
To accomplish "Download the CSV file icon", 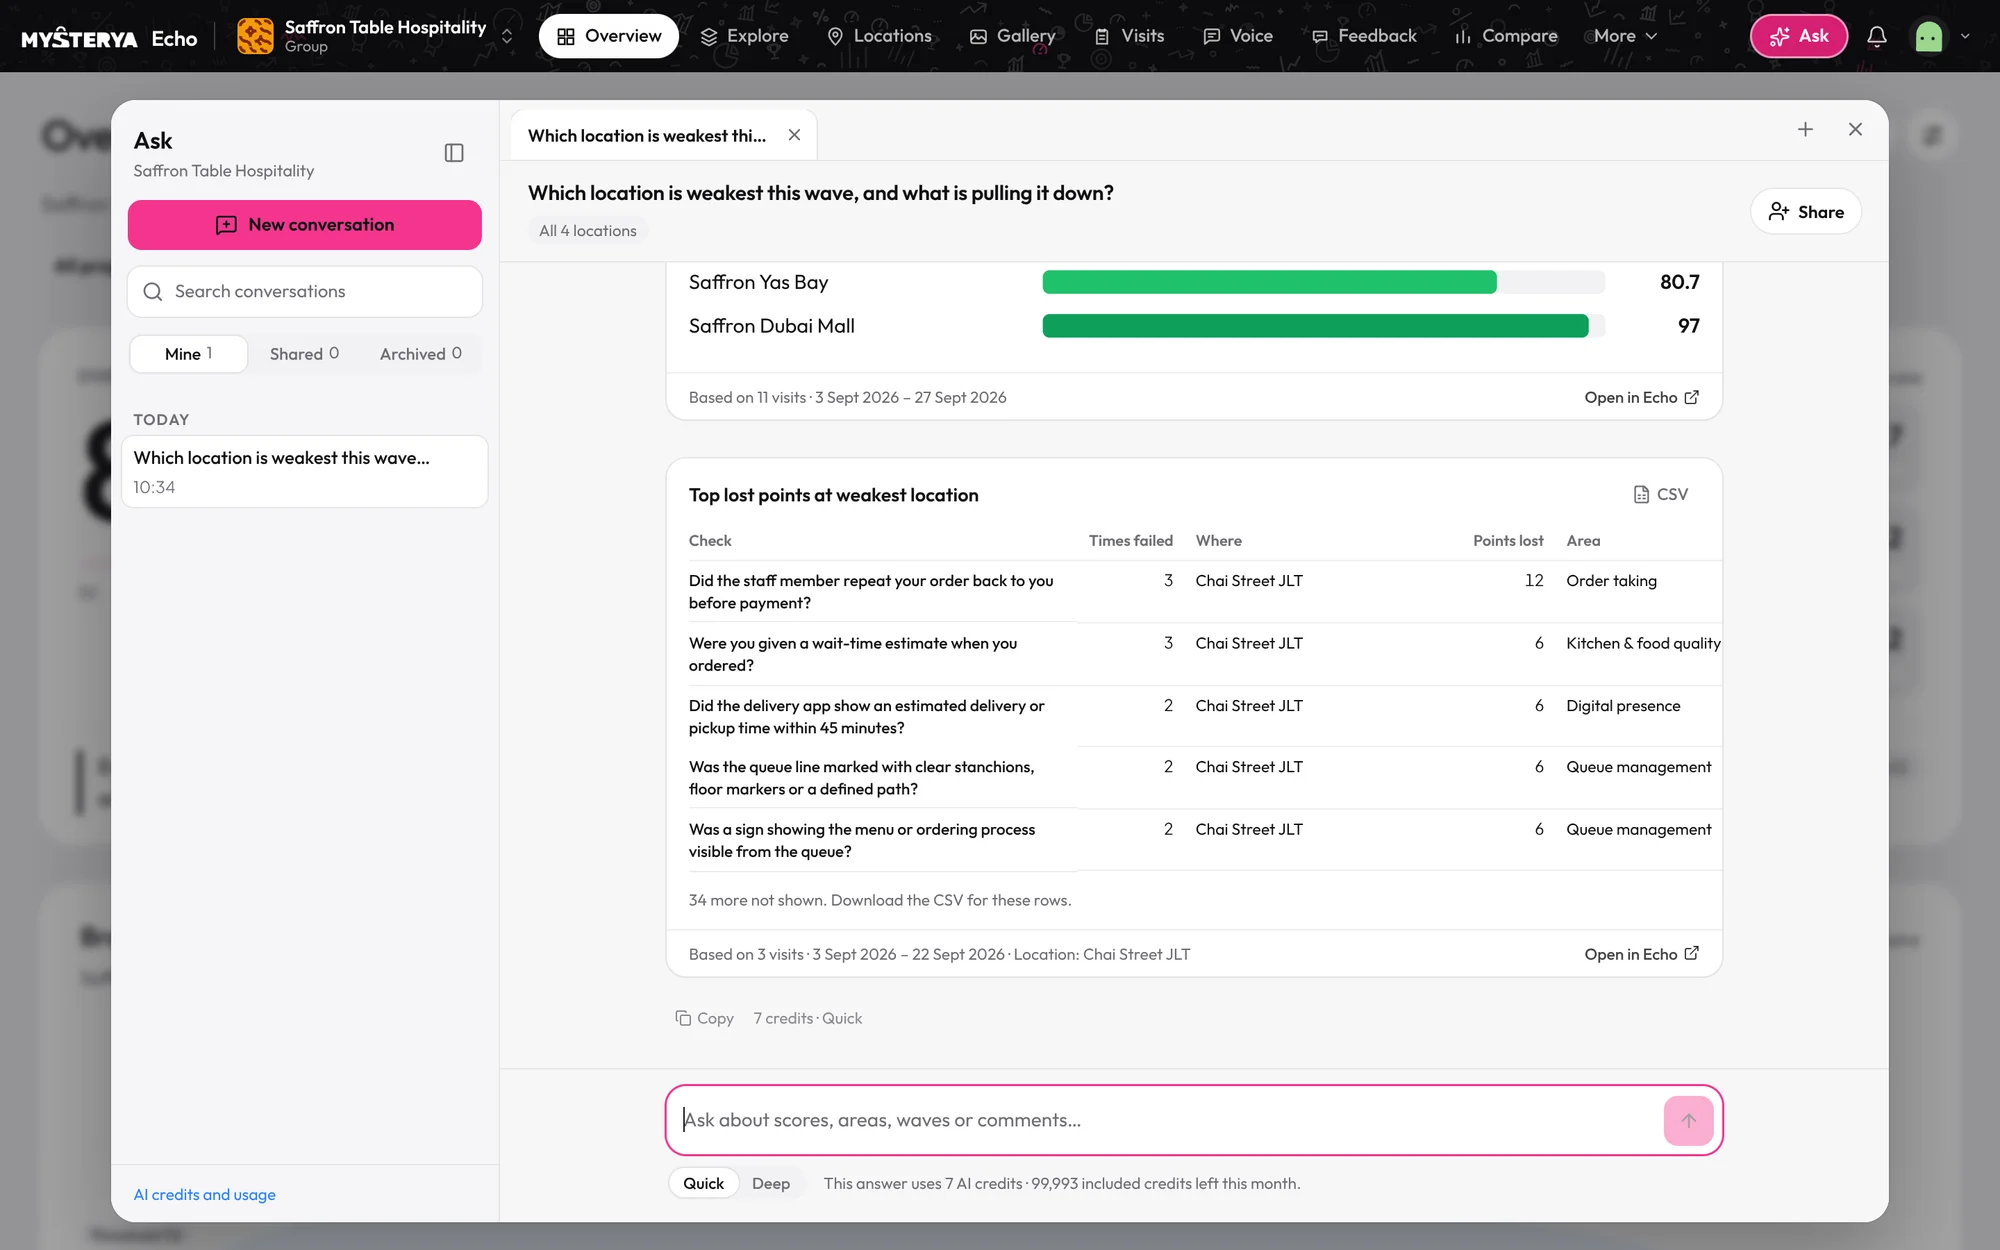I will click(x=1660, y=494).
